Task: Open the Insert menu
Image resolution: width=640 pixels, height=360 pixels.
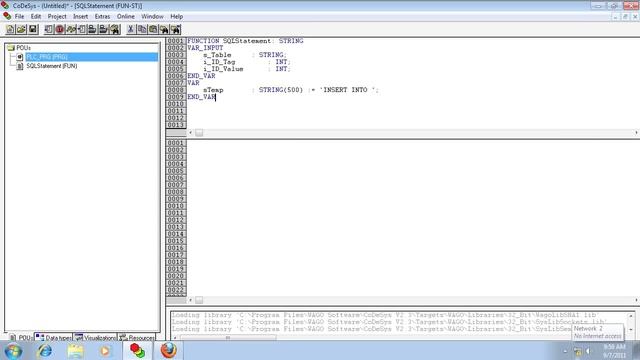Action: 80,16
